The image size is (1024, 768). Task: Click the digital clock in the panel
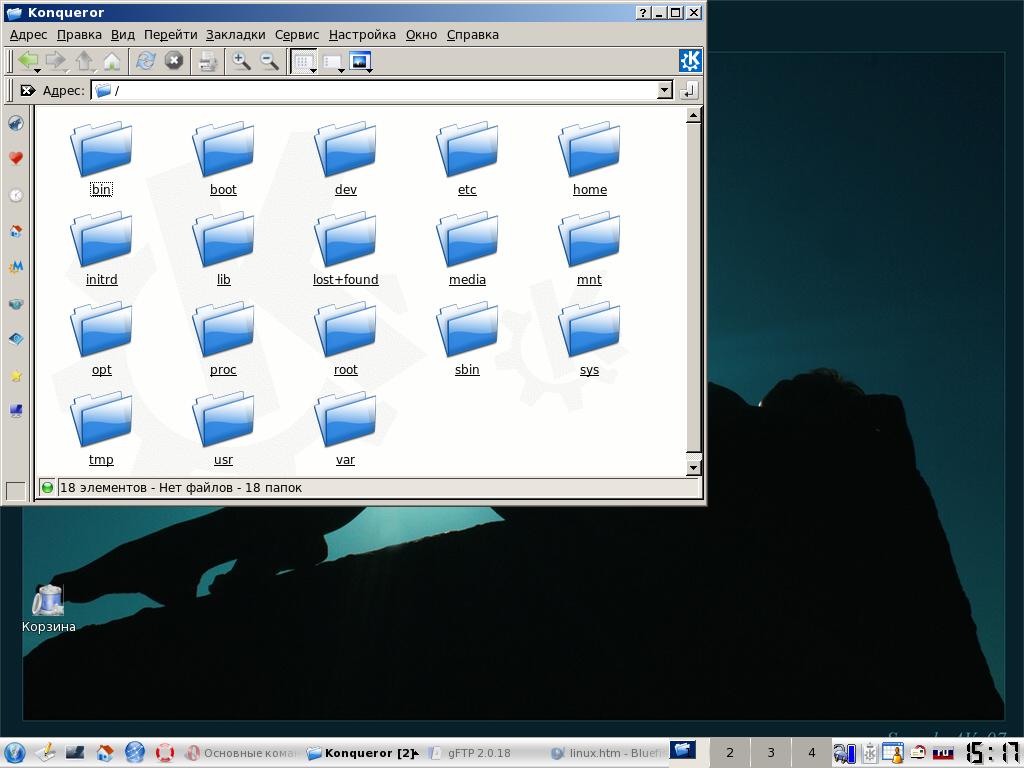pos(993,752)
